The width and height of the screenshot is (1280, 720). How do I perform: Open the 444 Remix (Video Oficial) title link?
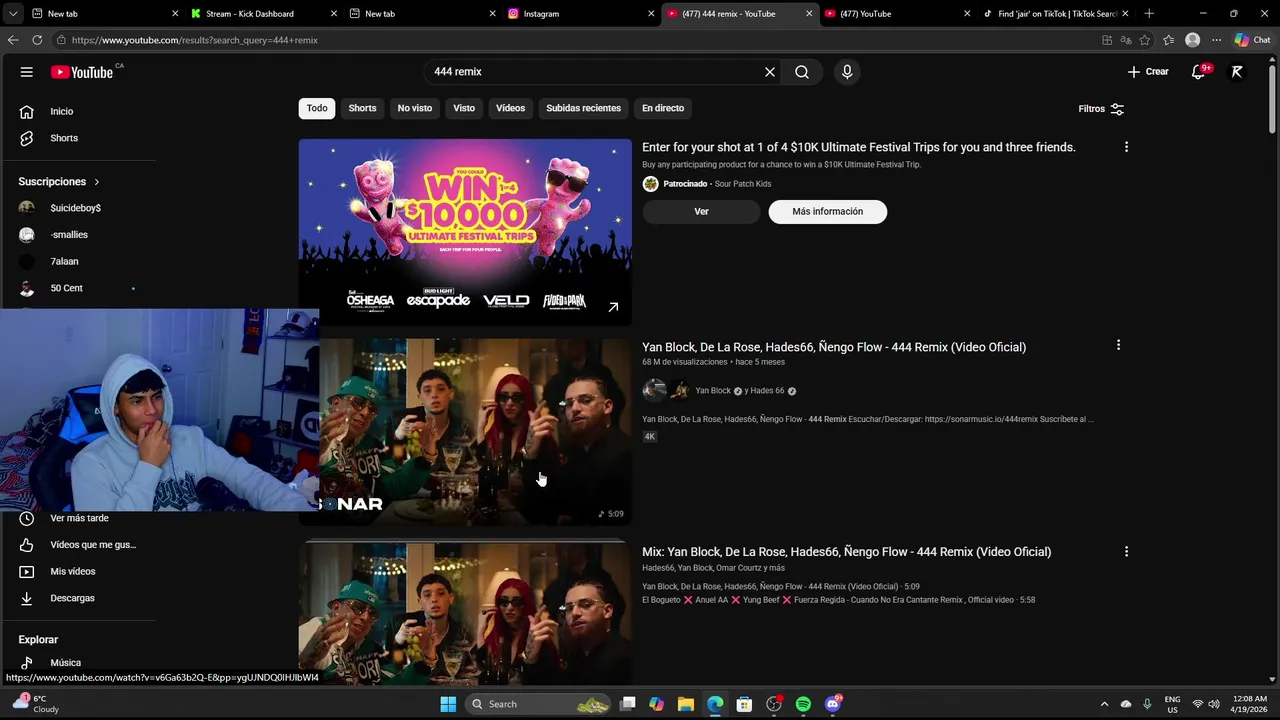click(x=834, y=347)
